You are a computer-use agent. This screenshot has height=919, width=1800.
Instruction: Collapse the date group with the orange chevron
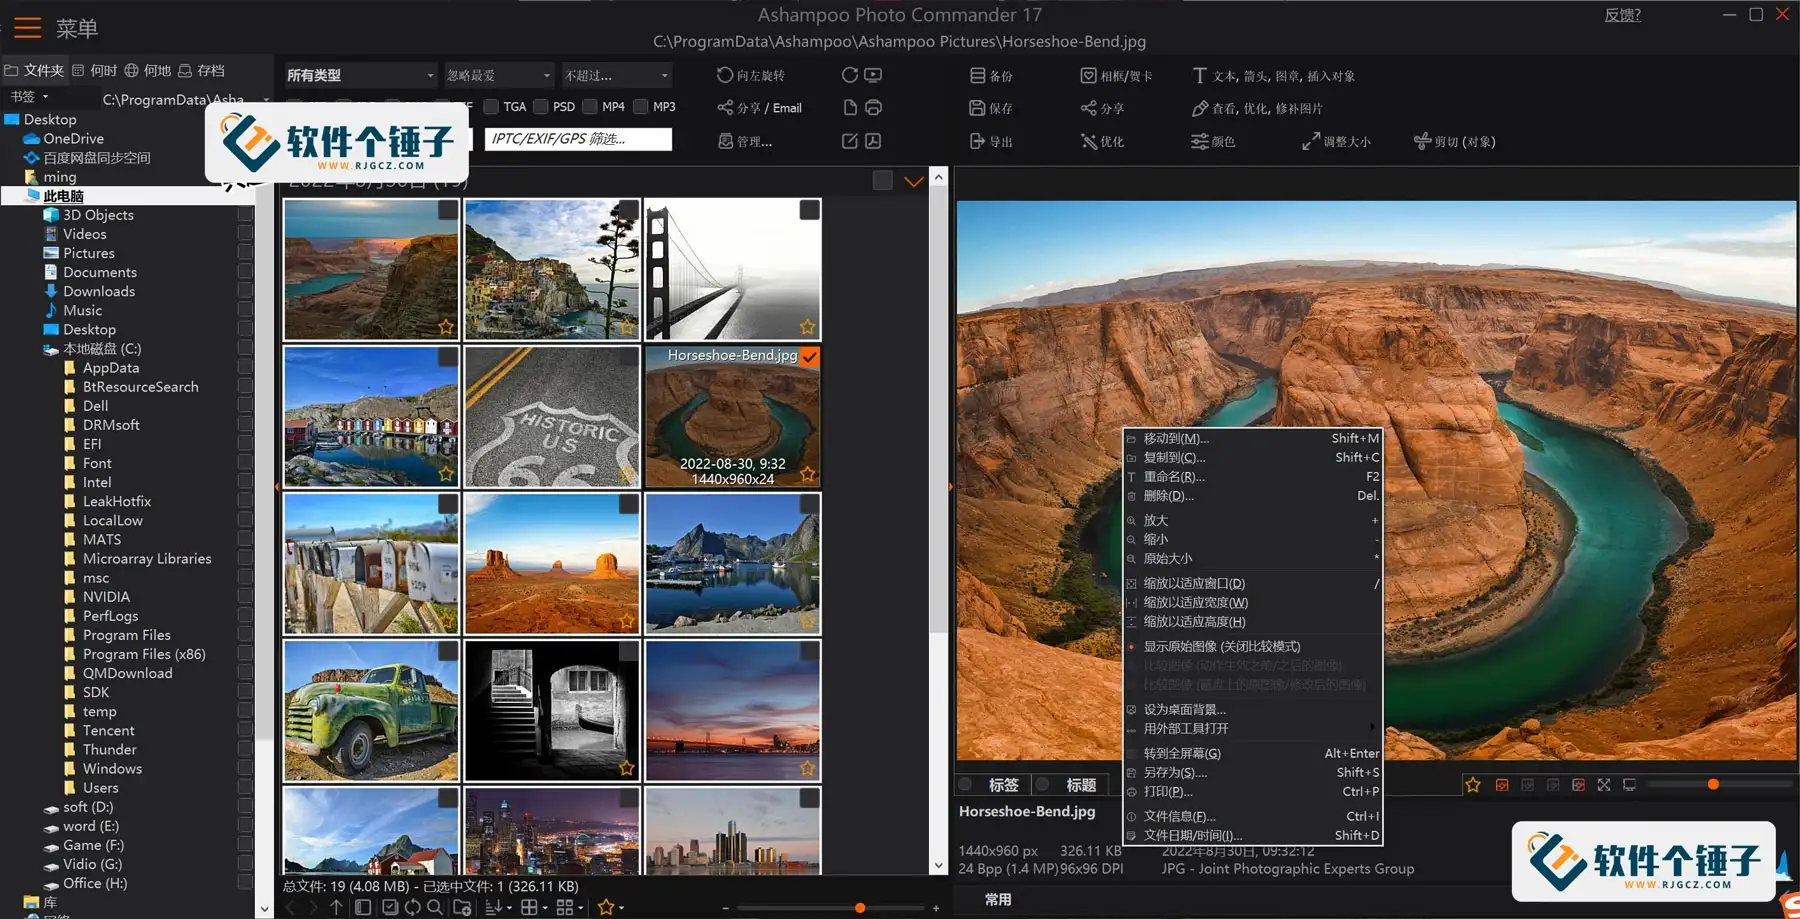(913, 181)
